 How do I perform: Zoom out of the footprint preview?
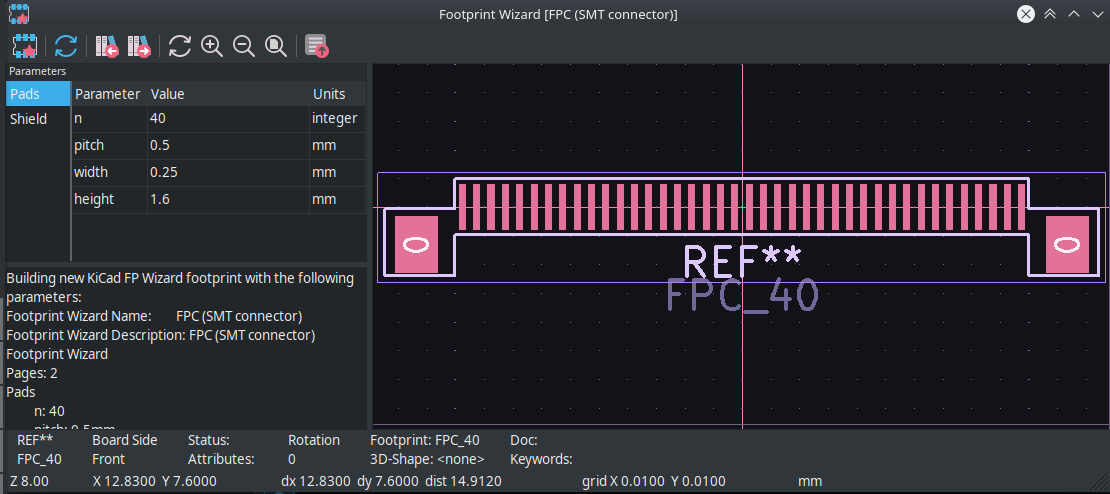(x=243, y=46)
